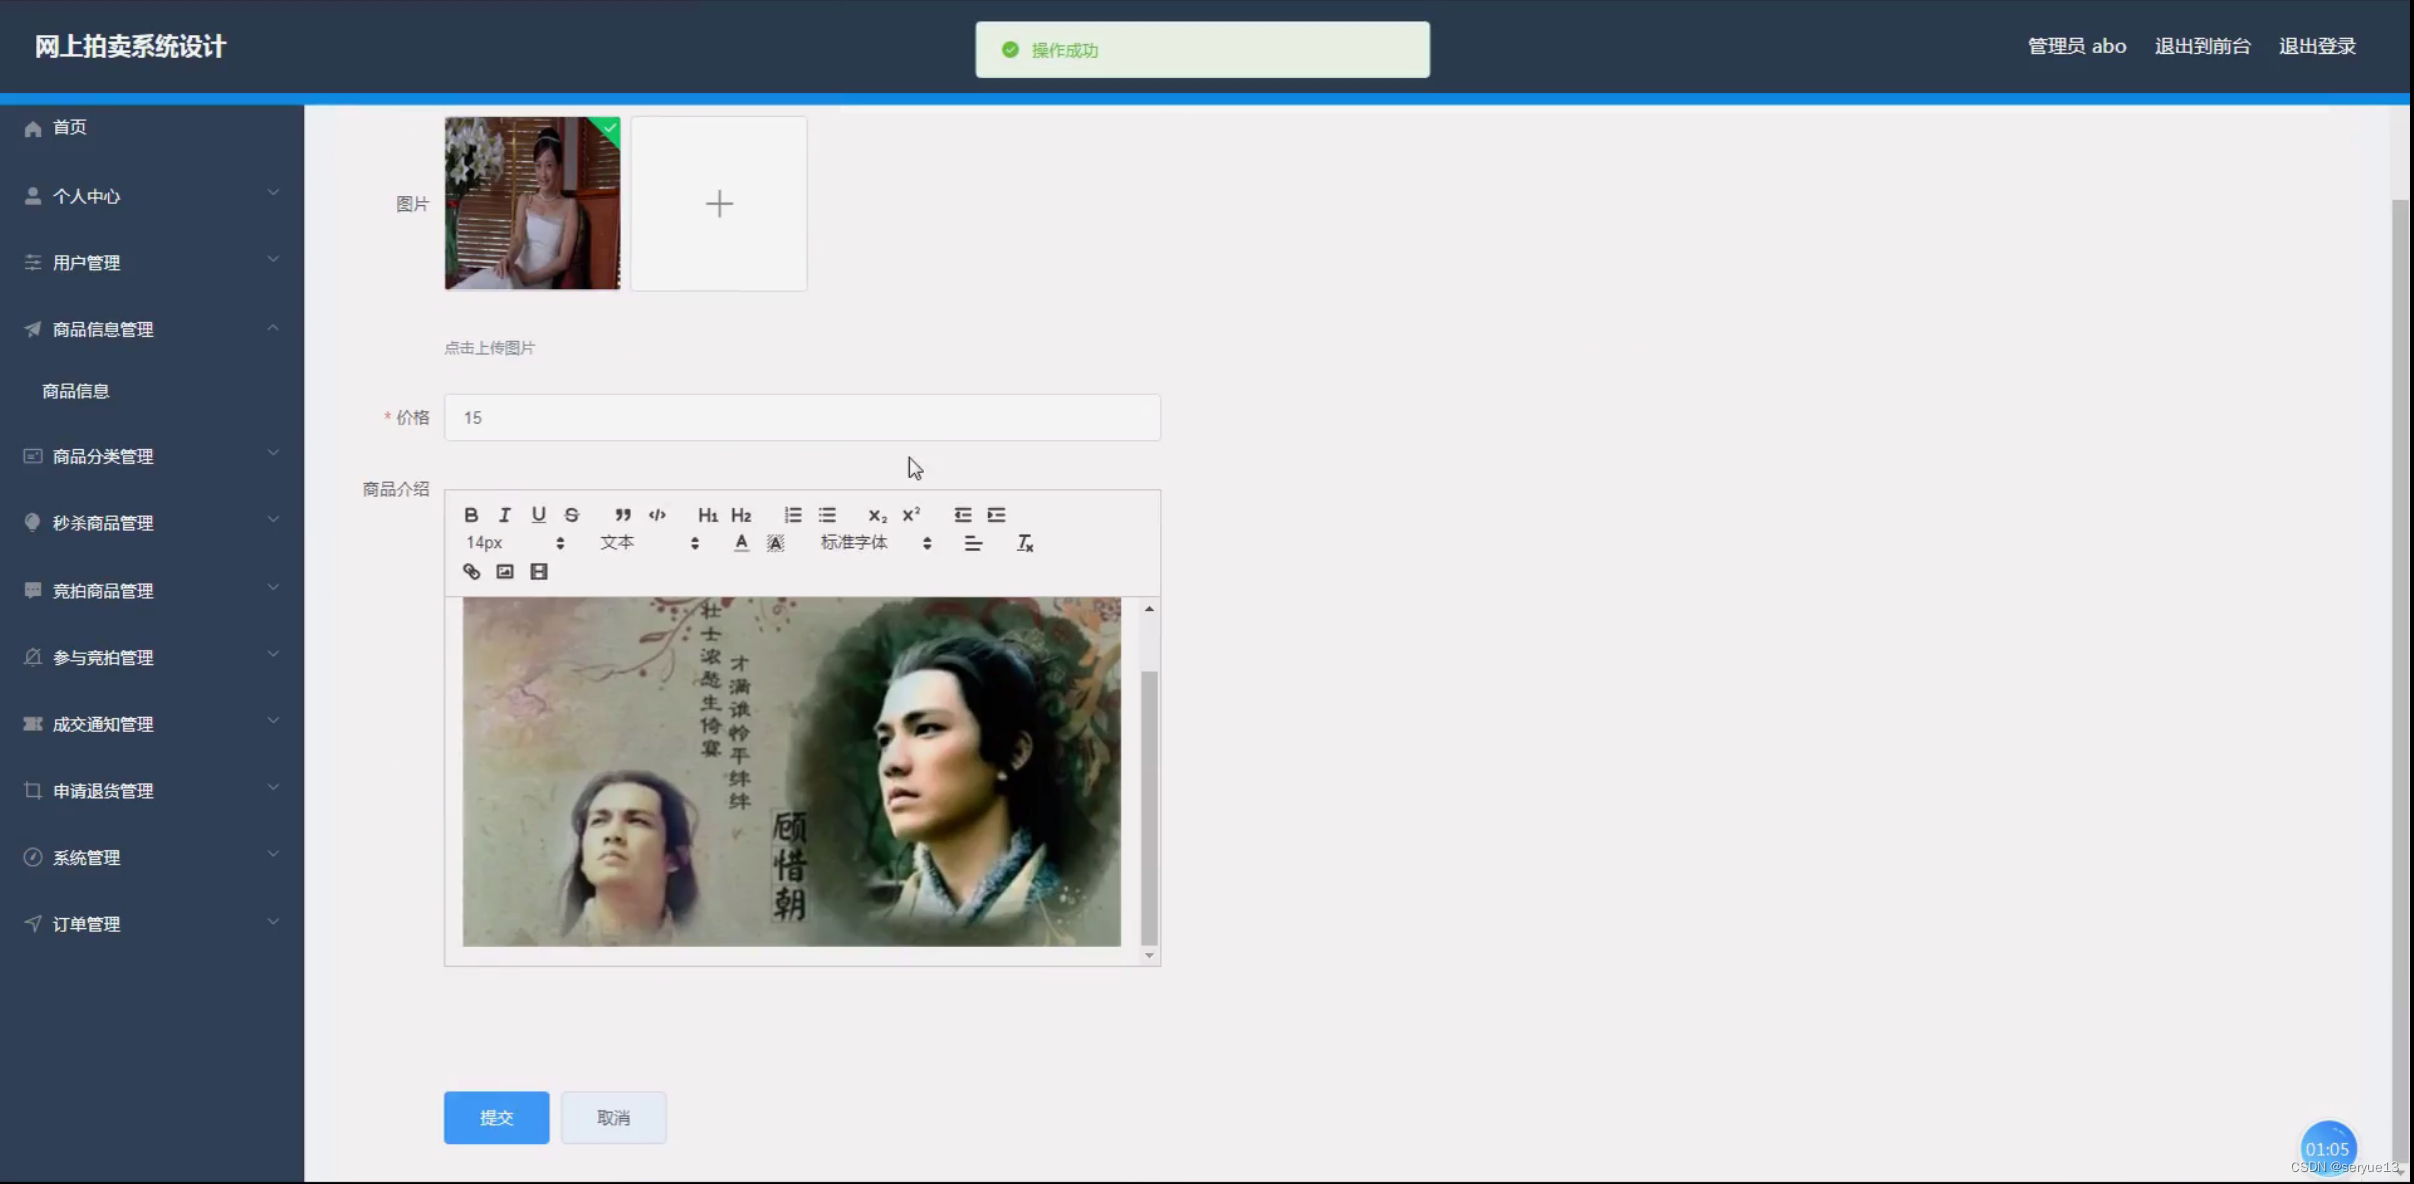Open the 订单管理 menu
The width and height of the screenshot is (2414, 1184).
[152, 924]
